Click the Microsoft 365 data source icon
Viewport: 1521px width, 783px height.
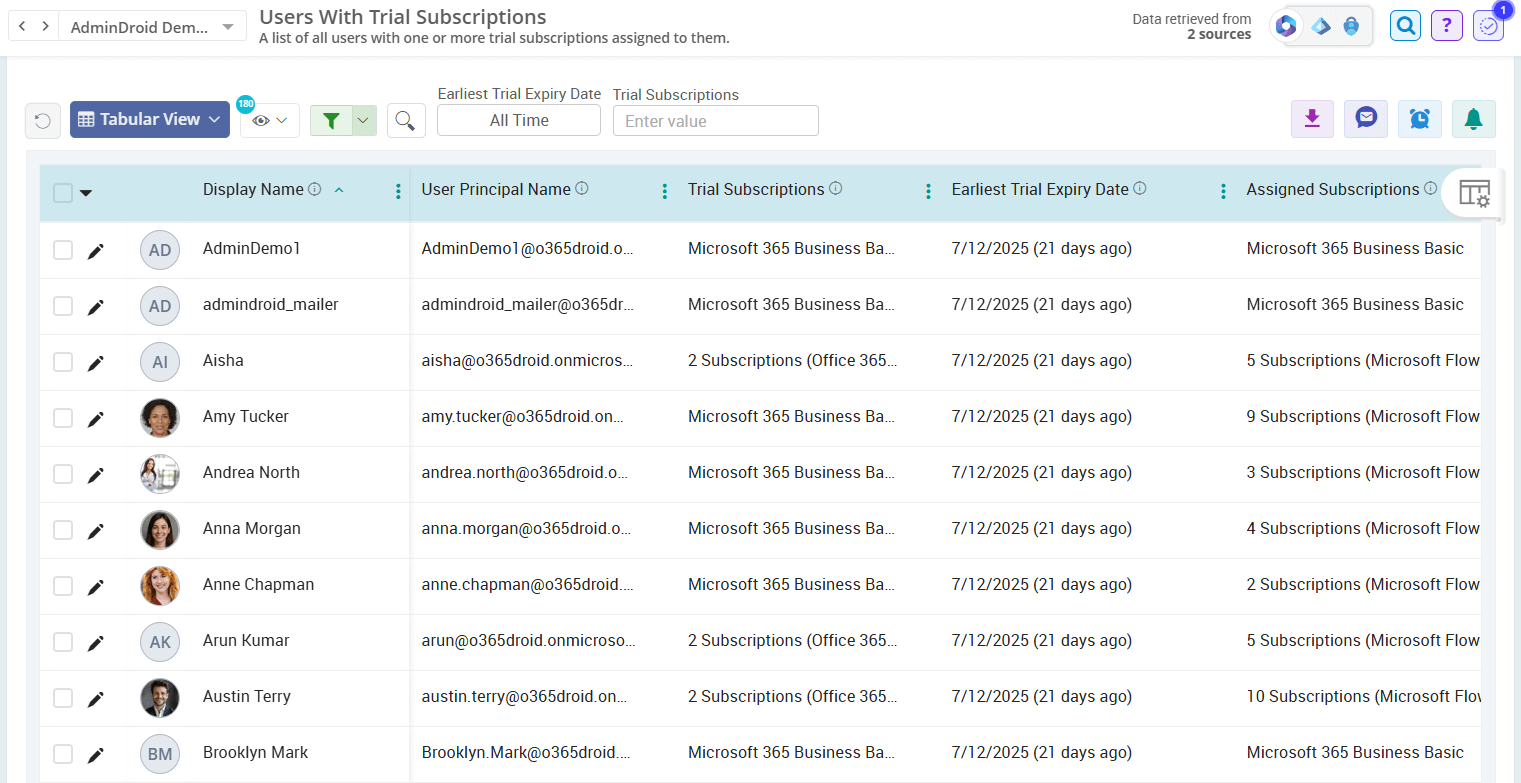[1285, 26]
